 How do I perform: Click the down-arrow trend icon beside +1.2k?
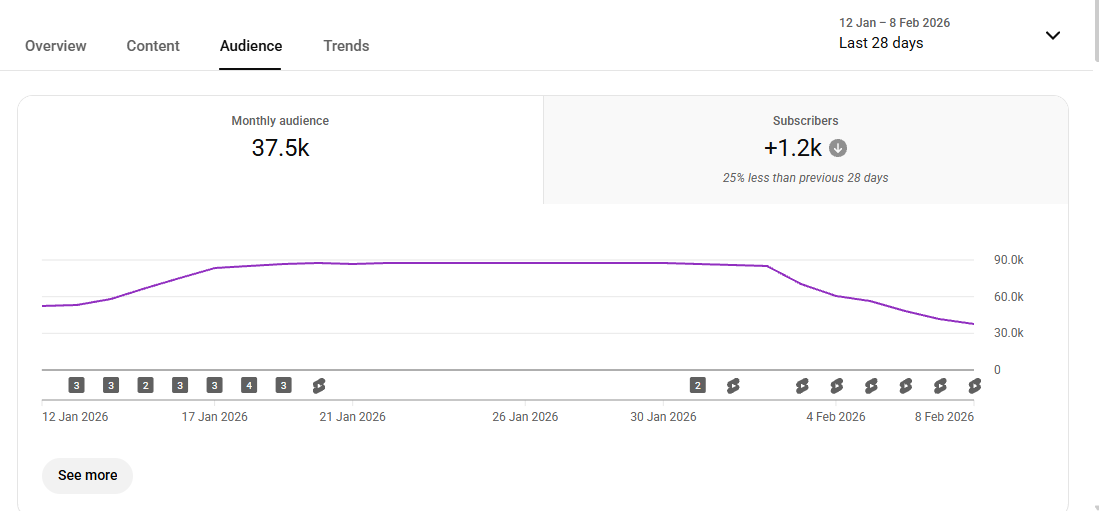pyautogui.click(x=838, y=148)
